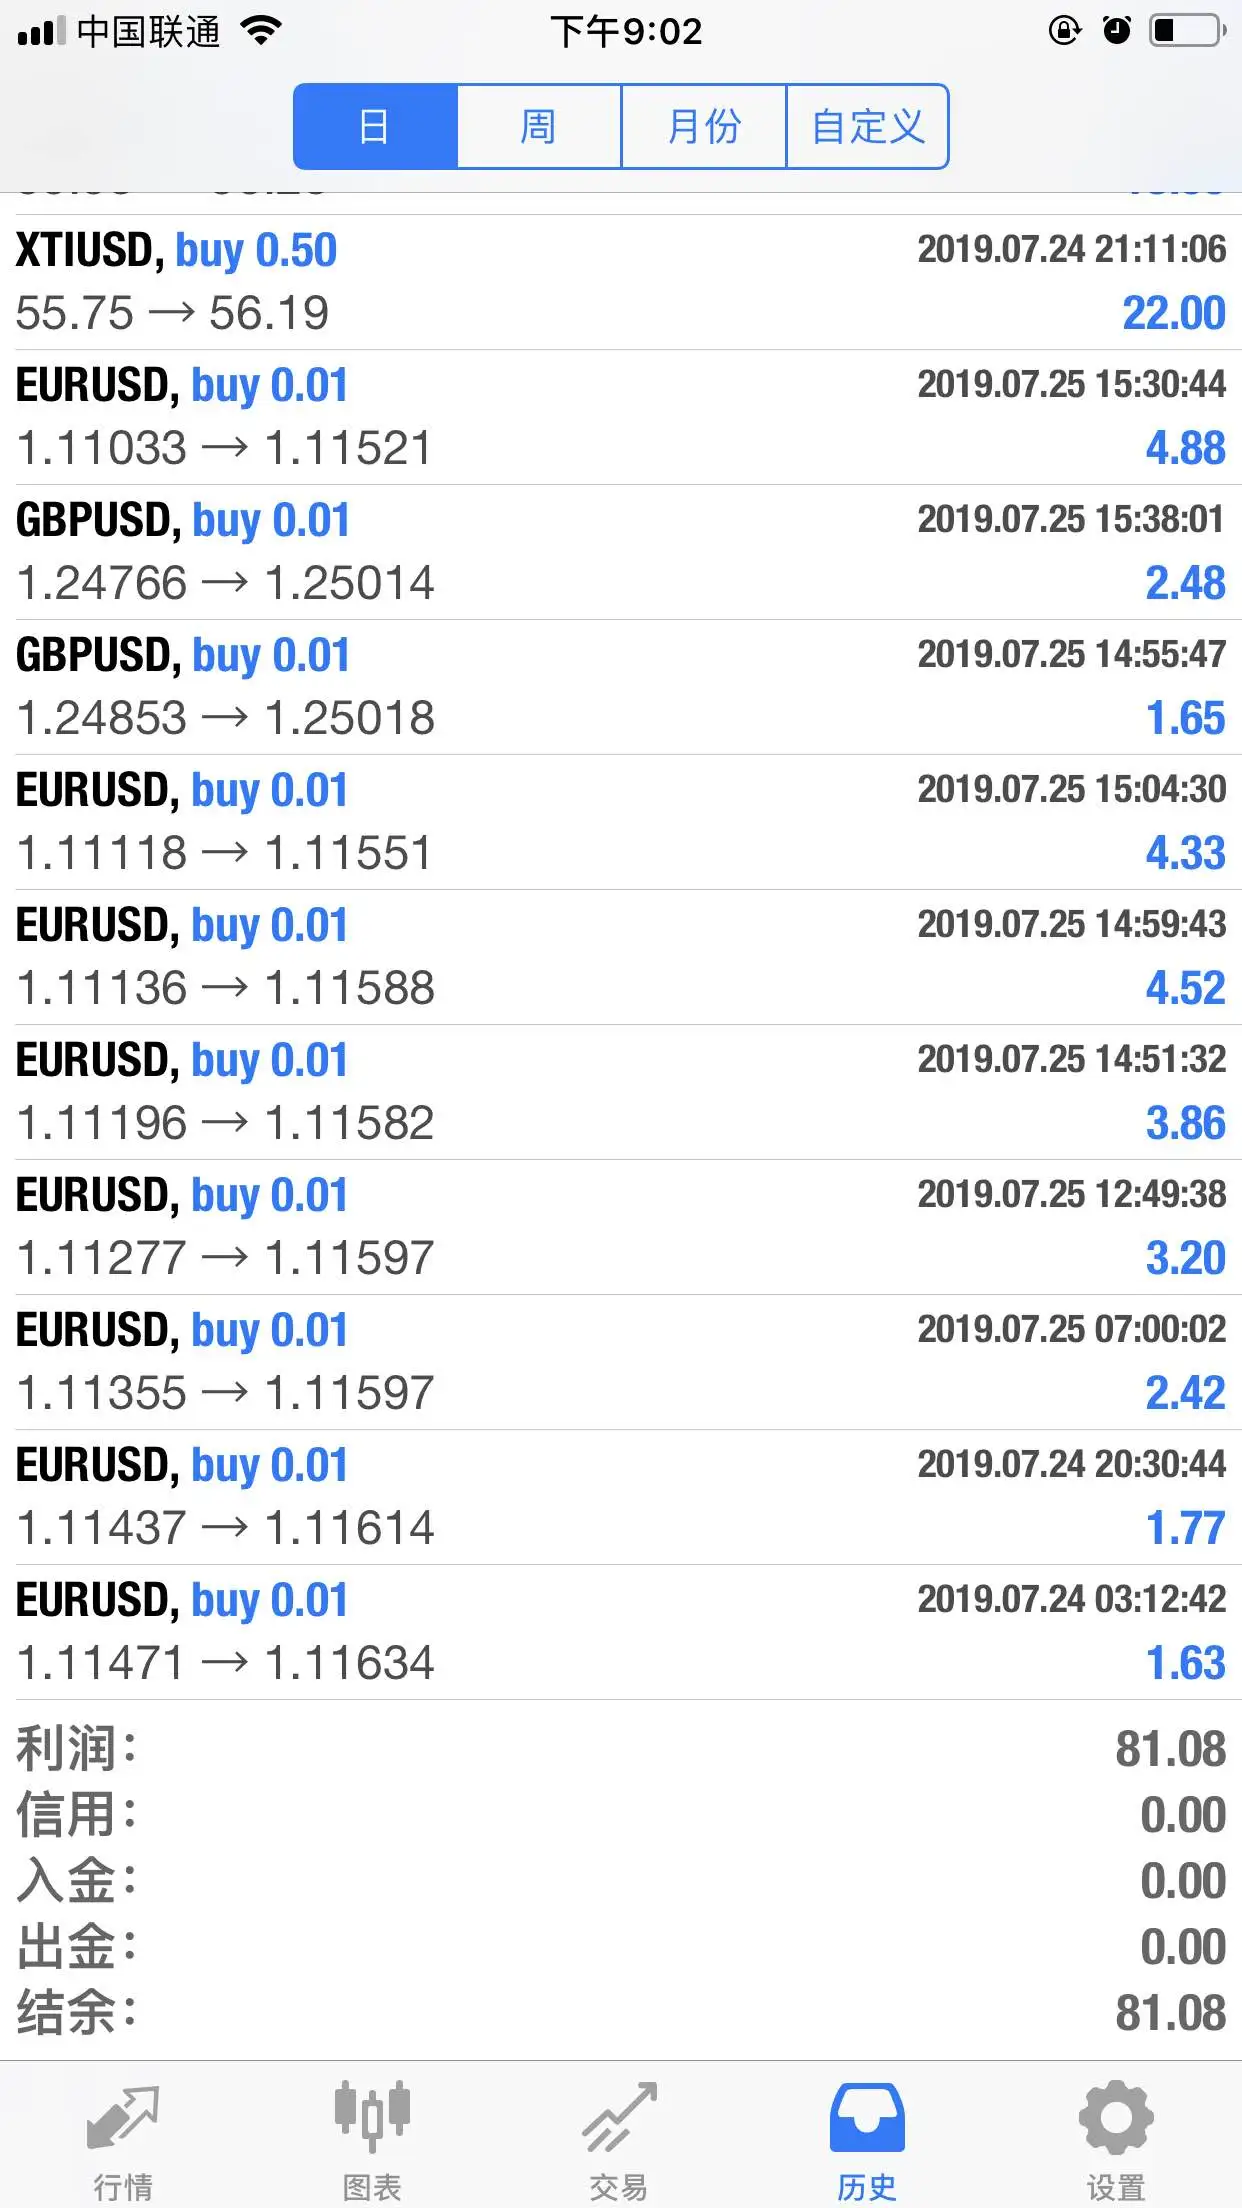Image resolution: width=1242 pixels, height=2208 pixels.
Task: Switch to the 月份 month period
Action: (x=704, y=127)
